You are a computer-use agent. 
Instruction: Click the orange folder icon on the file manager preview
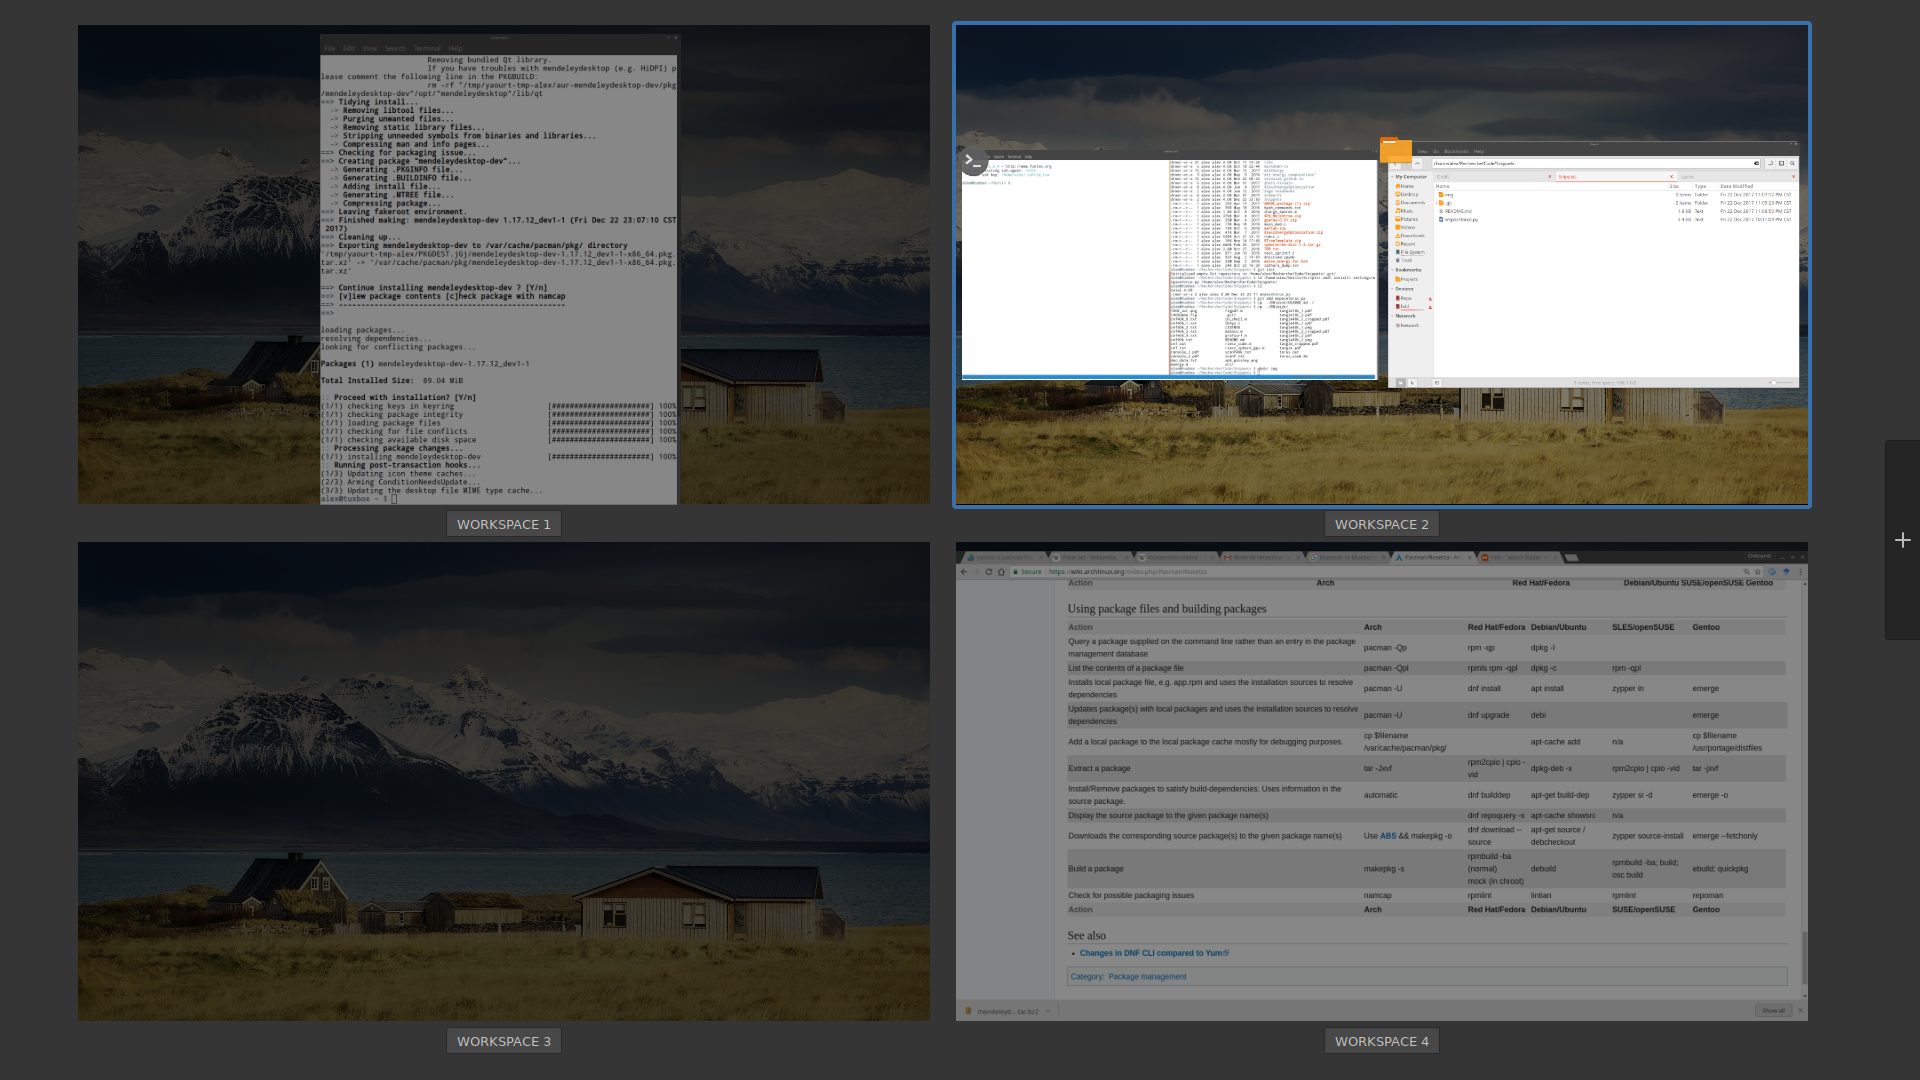1395,150
